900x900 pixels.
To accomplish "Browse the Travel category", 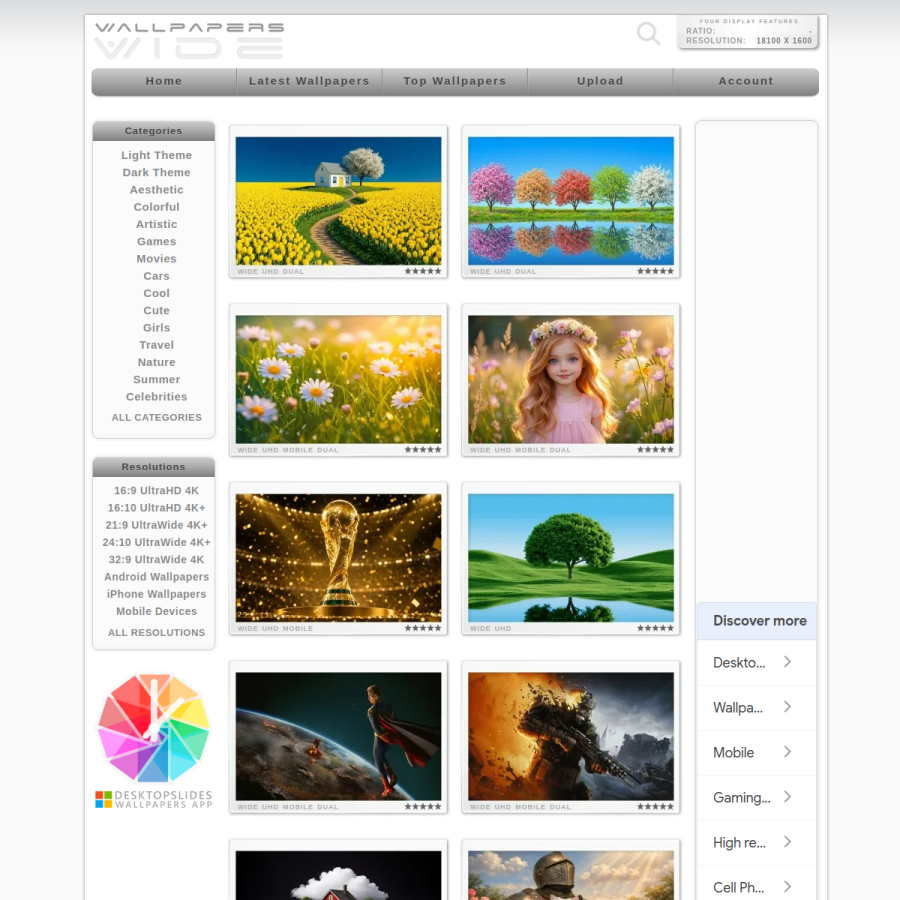I will coord(156,345).
